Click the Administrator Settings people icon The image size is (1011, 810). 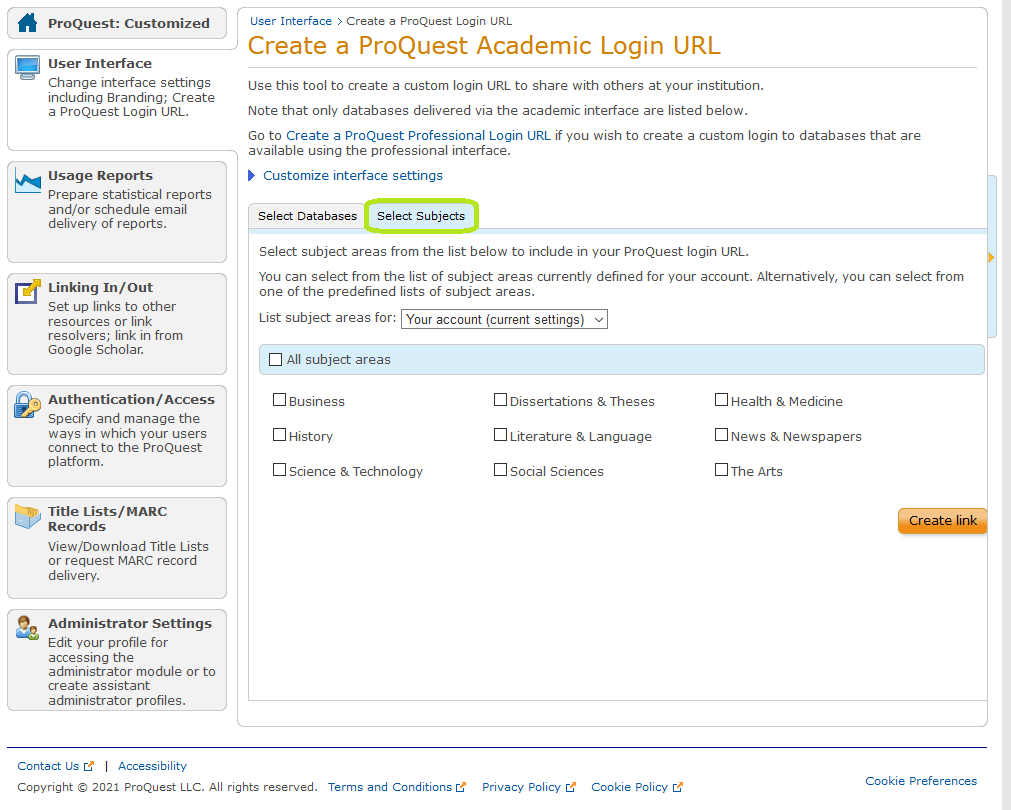(x=27, y=627)
